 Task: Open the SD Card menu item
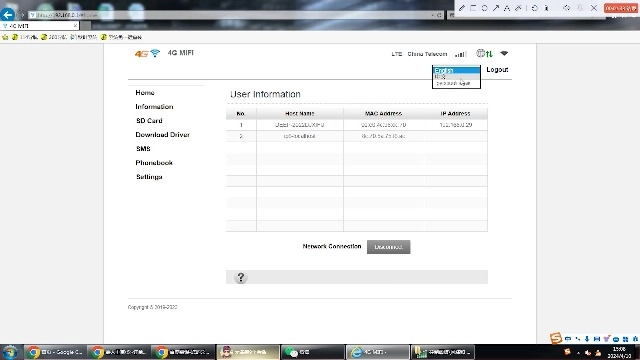(149, 121)
